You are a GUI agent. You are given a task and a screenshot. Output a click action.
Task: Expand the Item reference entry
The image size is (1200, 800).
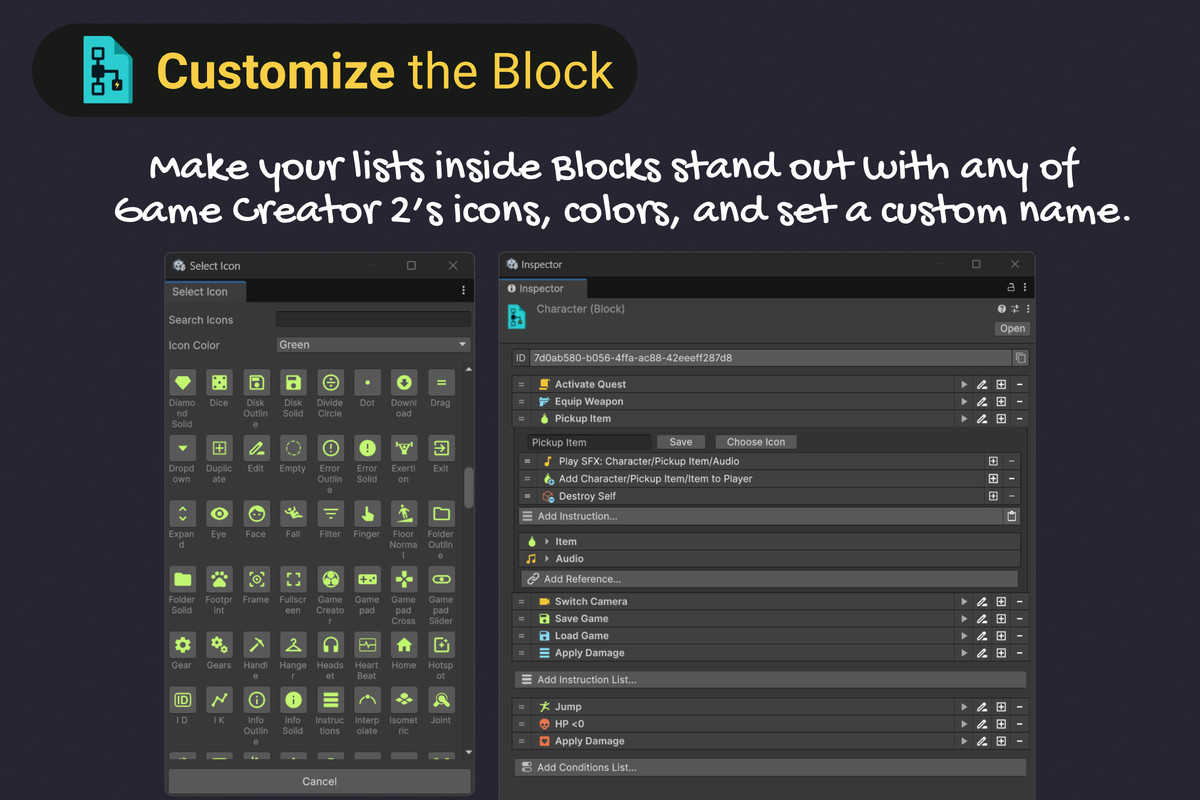(545, 541)
